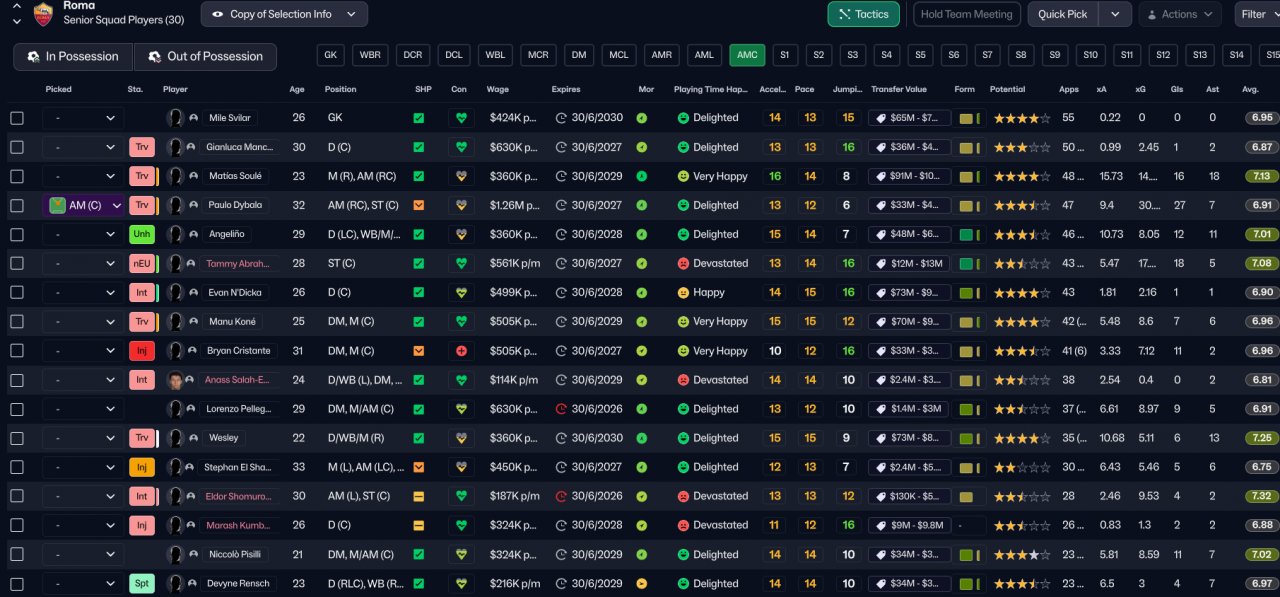
Task: Tick the checkbox for Bryan Cristante
Action: [16, 351]
